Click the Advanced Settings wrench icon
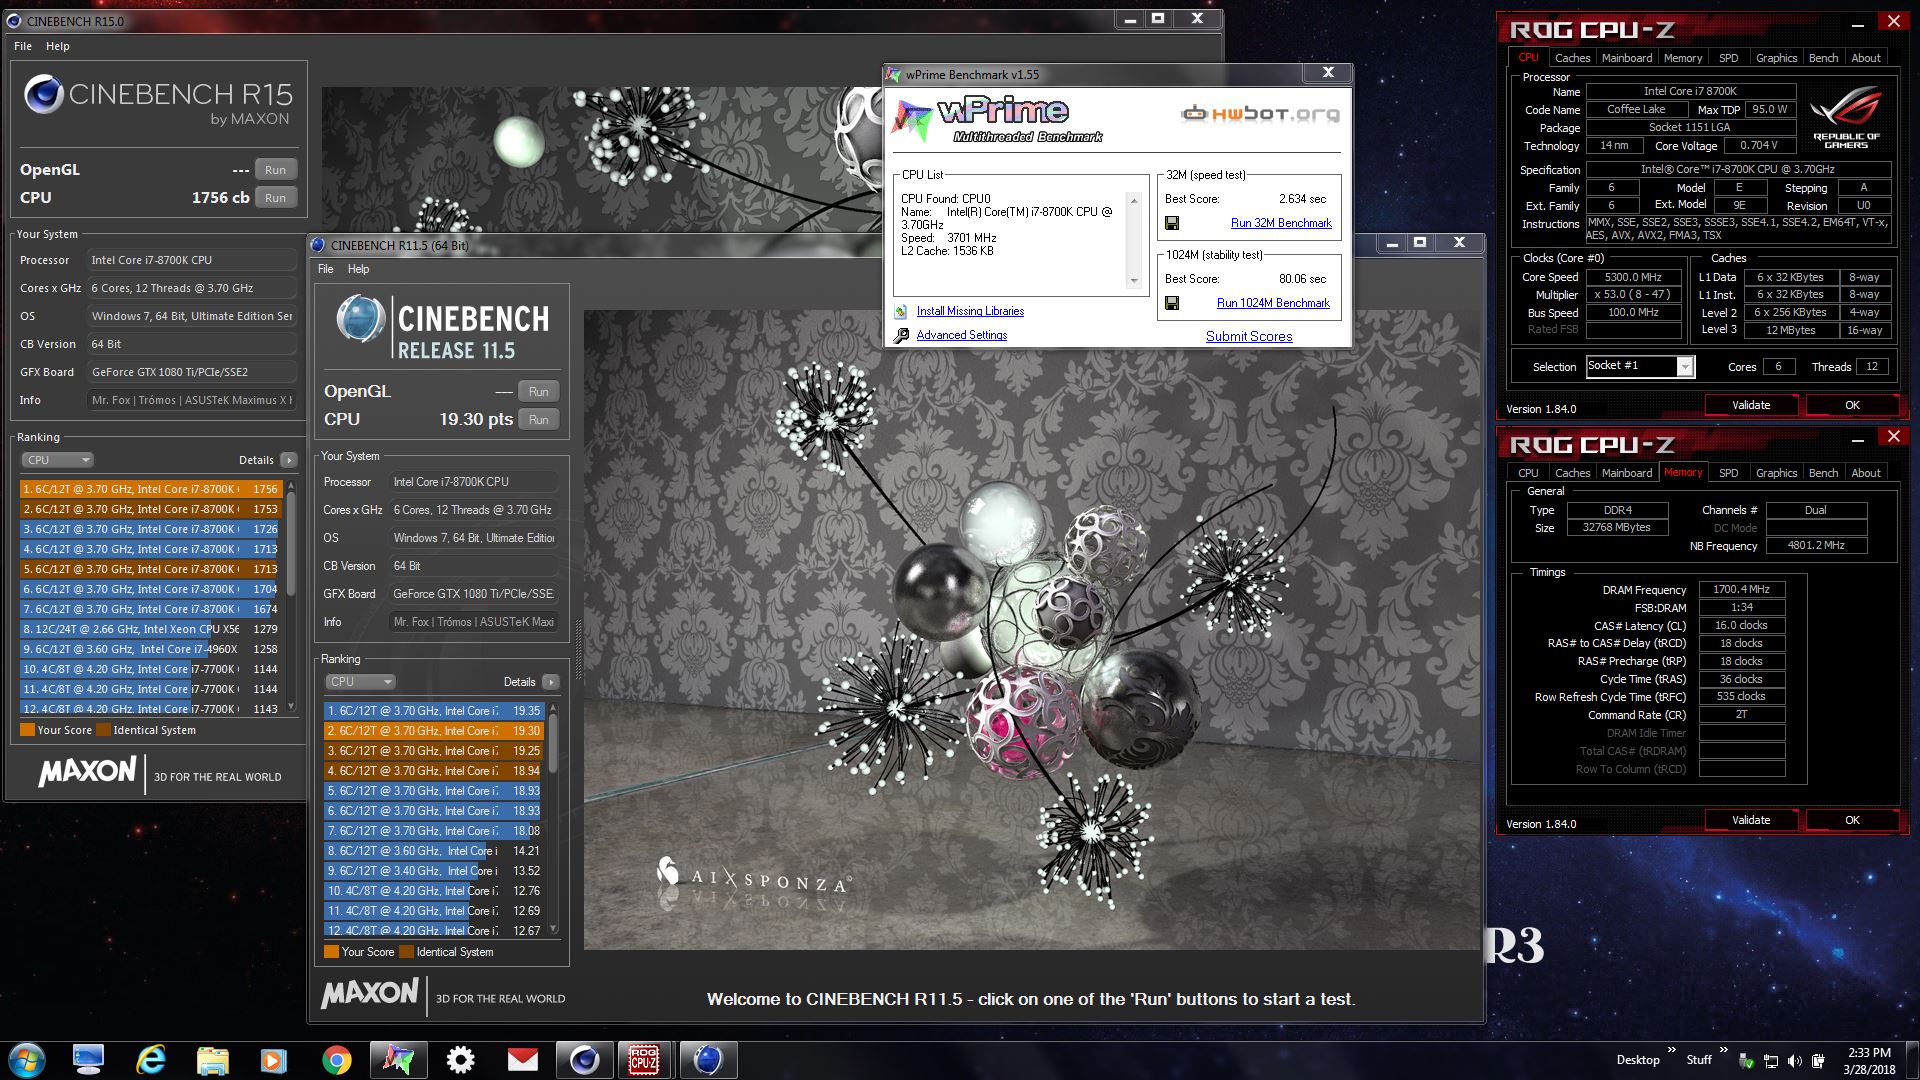This screenshot has width=1920, height=1080. coord(900,335)
